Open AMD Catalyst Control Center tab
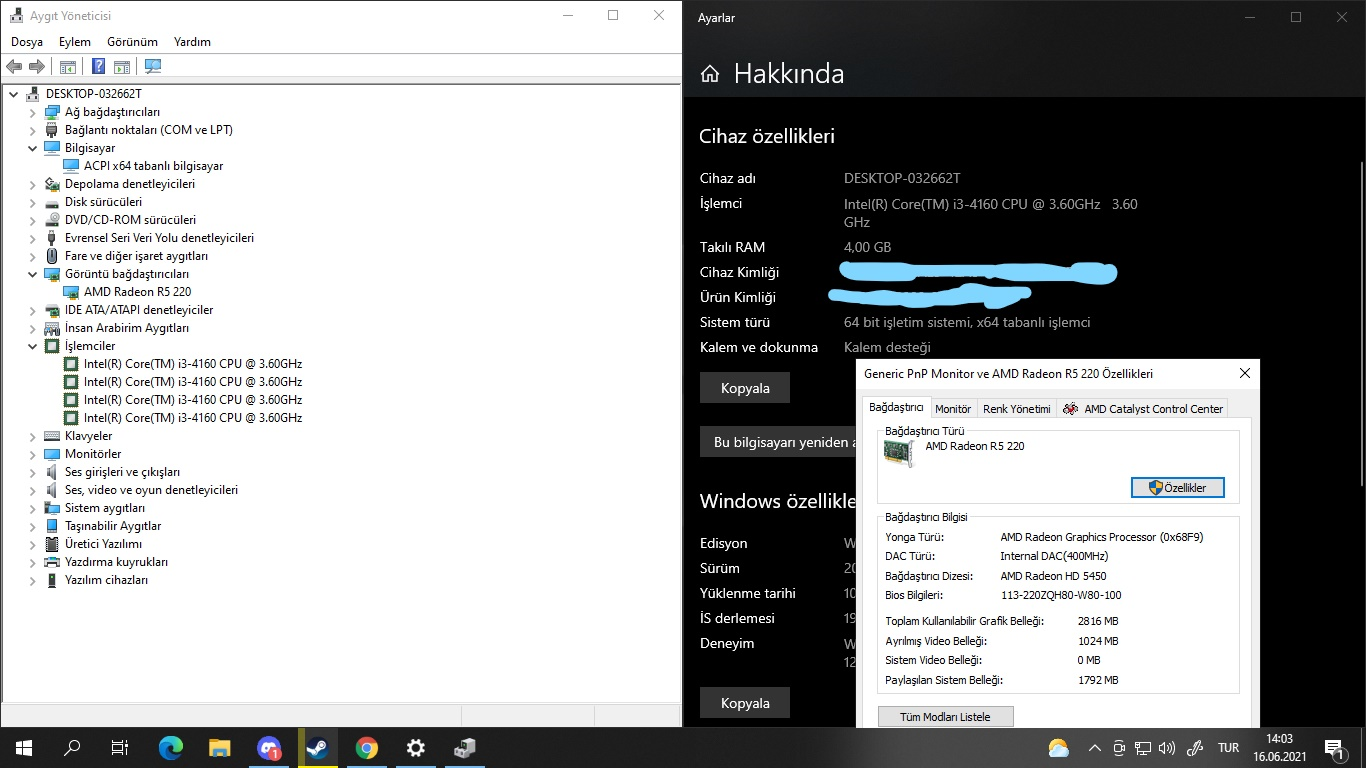This screenshot has width=1366, height=768. tap(1143, 409)
